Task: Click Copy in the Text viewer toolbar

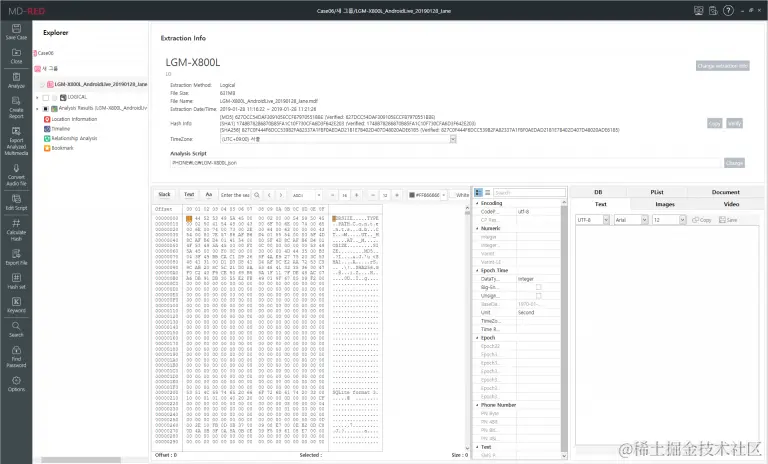Action: tap(702, 220)
